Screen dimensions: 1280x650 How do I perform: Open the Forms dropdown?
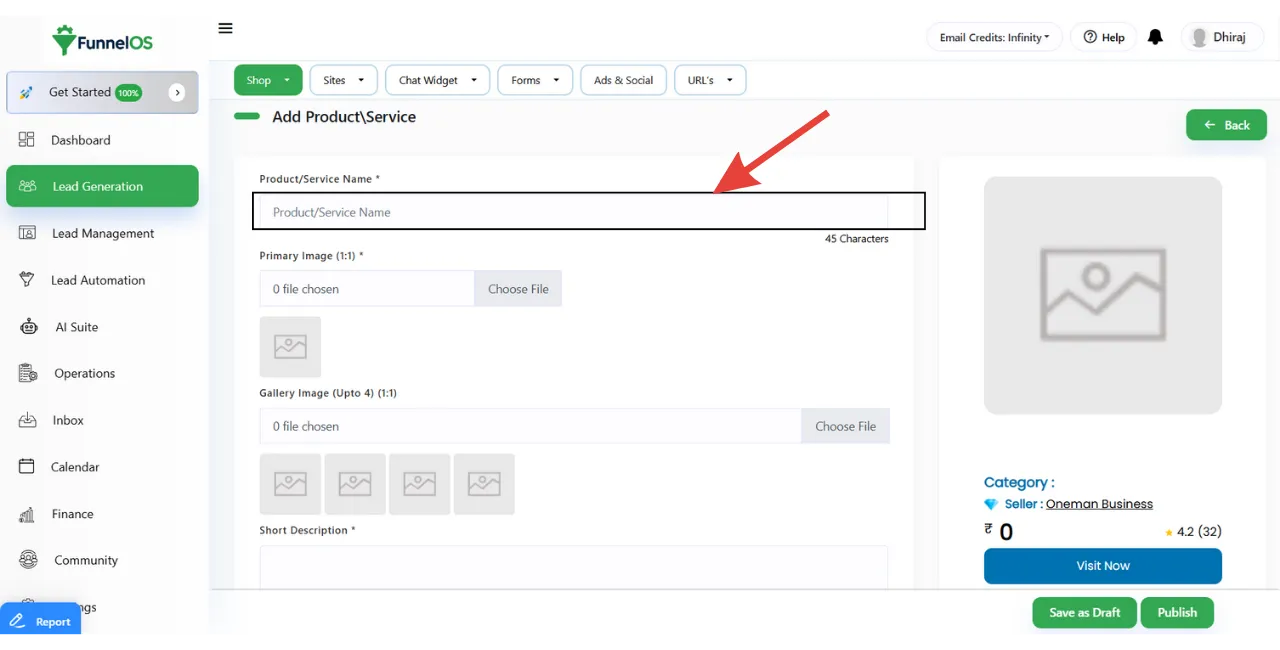(x=534, y=80)
